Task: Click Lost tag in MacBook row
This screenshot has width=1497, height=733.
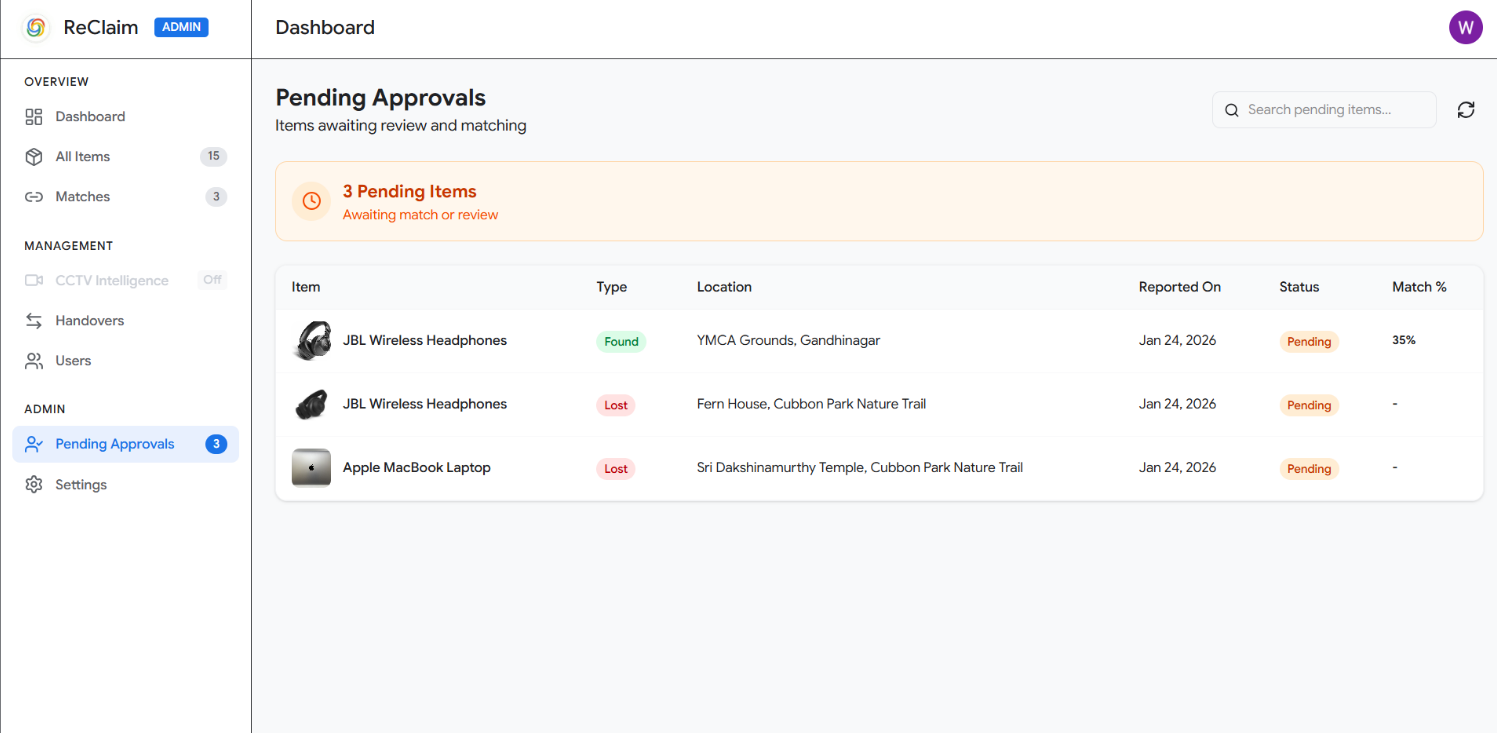Action: tap(616, 469)
